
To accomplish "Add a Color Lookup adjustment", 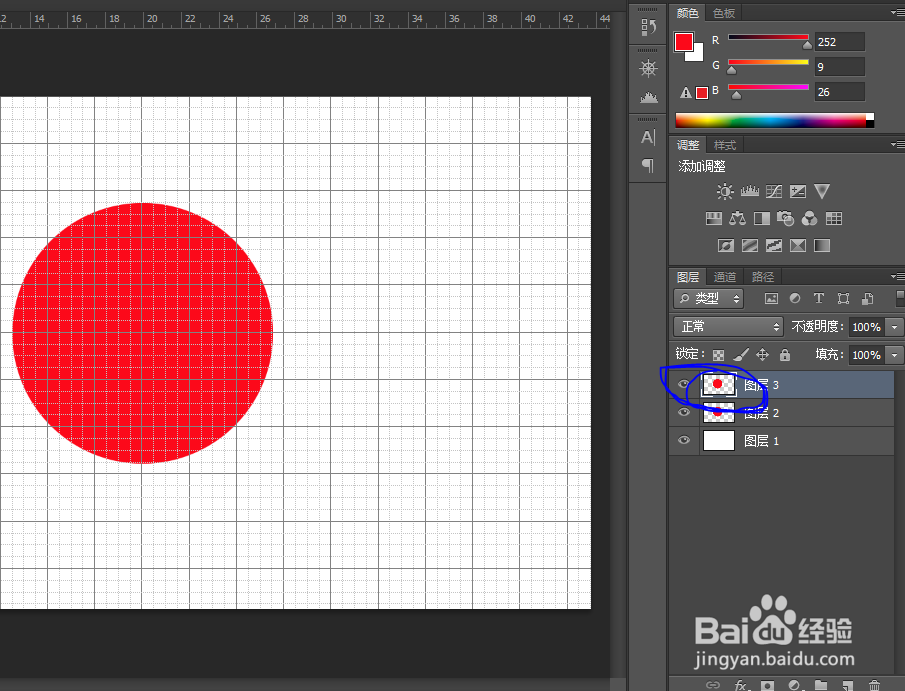I will [834, 218].
